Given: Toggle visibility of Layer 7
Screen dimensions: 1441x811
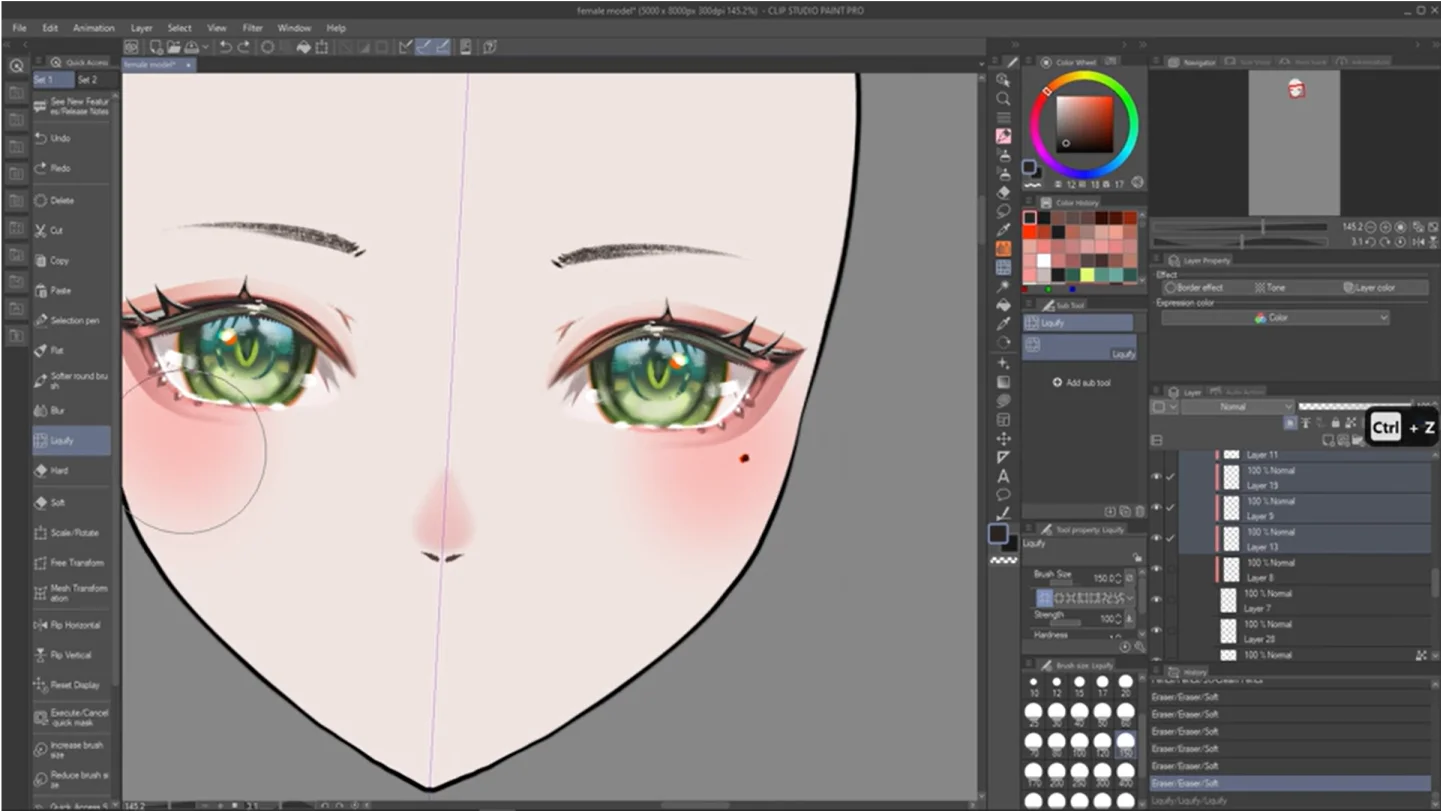Looking at the screenshot, I should 1156,600.
